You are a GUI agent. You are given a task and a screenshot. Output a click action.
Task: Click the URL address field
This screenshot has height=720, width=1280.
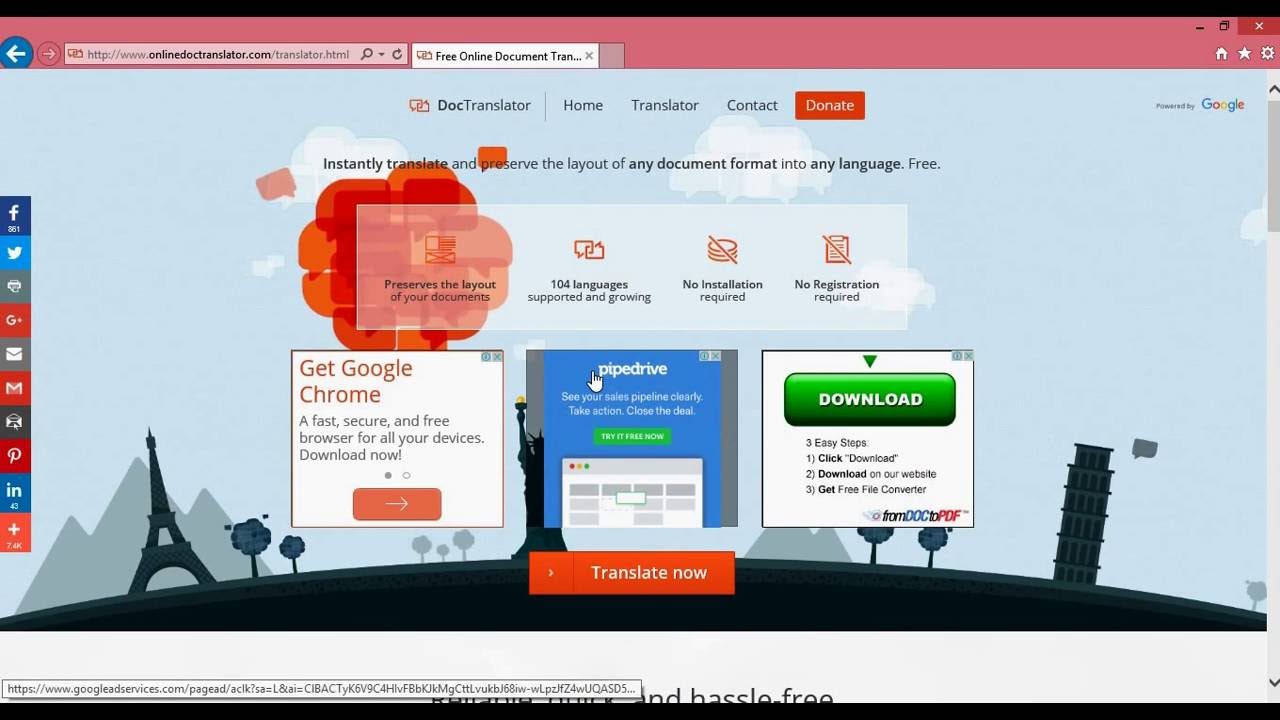tap(218, 54)
